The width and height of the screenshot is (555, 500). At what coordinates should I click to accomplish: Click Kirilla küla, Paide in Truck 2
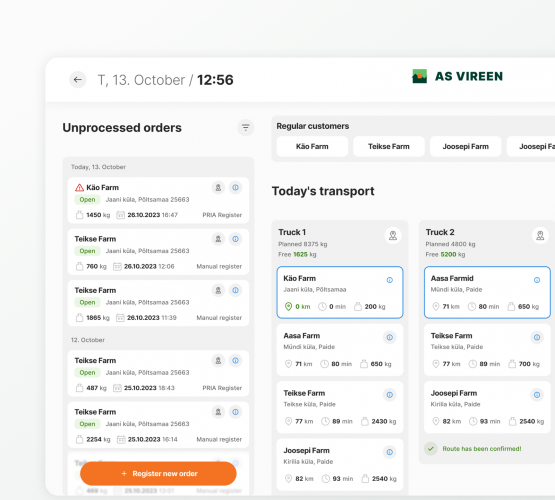456,404
